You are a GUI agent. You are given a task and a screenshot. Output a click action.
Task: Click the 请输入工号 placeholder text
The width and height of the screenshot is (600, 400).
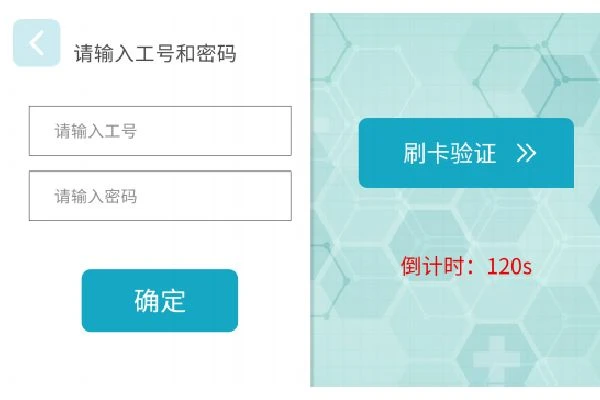coord(96,131)
